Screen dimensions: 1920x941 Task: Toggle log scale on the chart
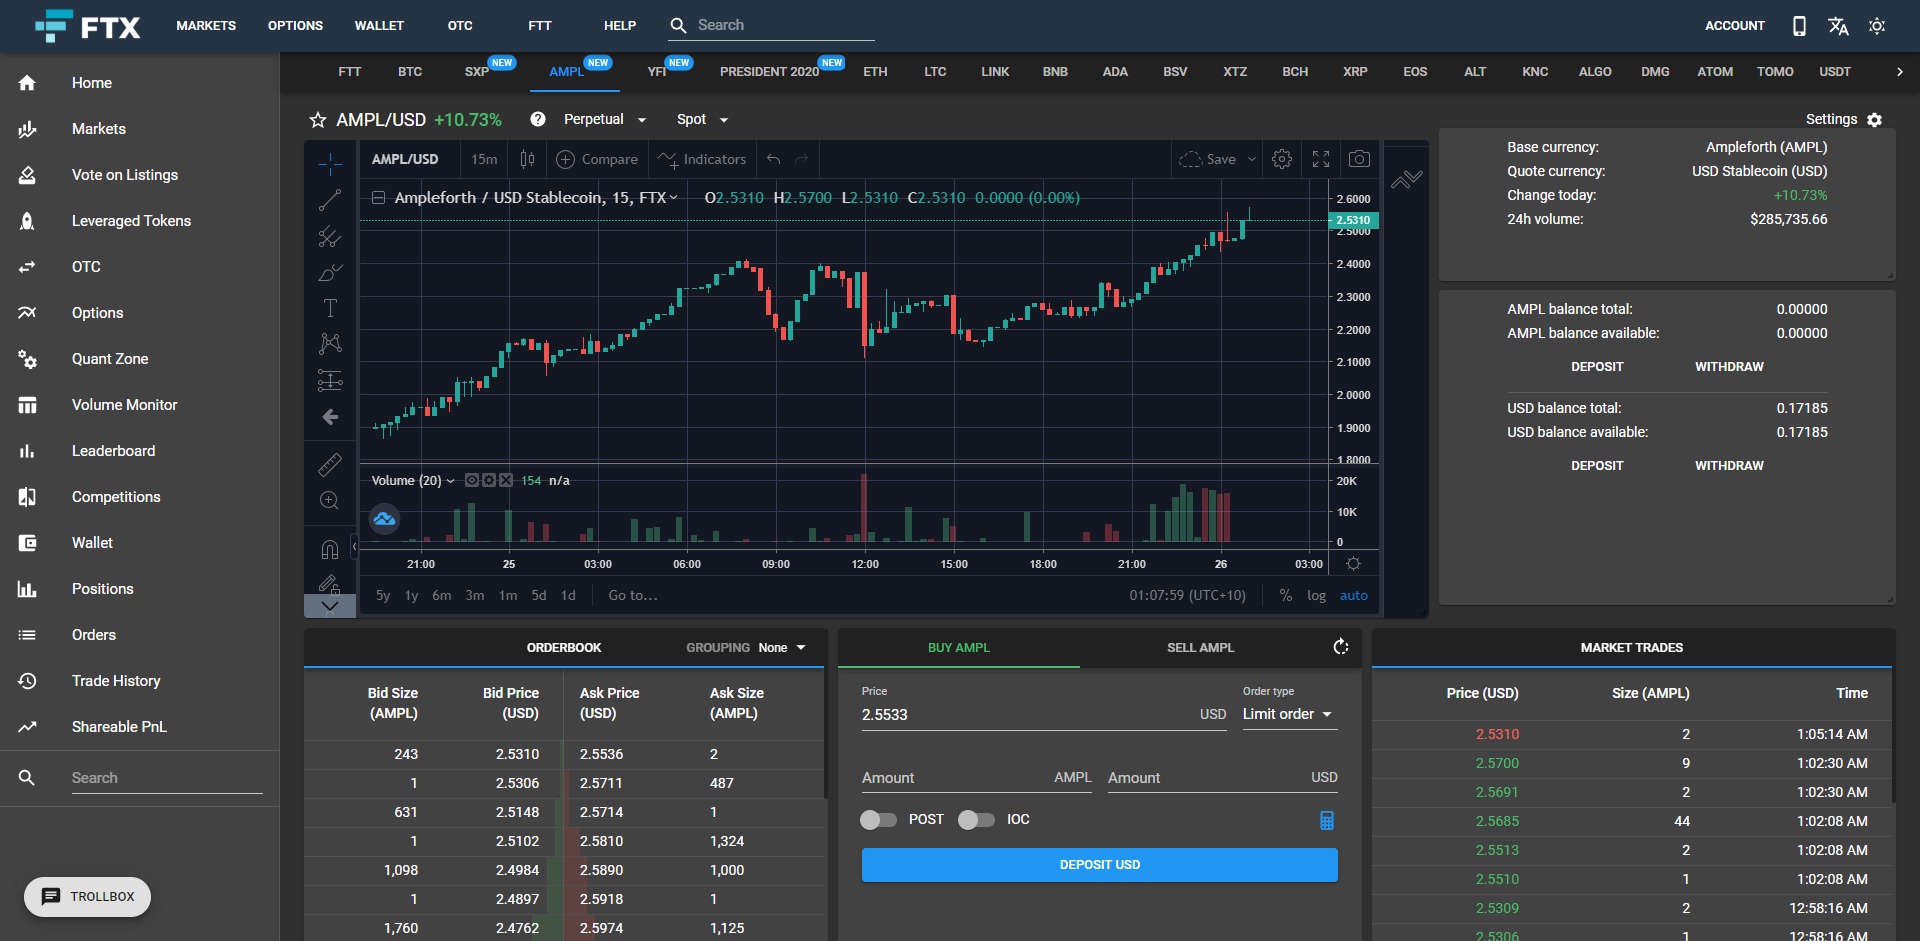pyautogui.click(x=1316, y=595)
